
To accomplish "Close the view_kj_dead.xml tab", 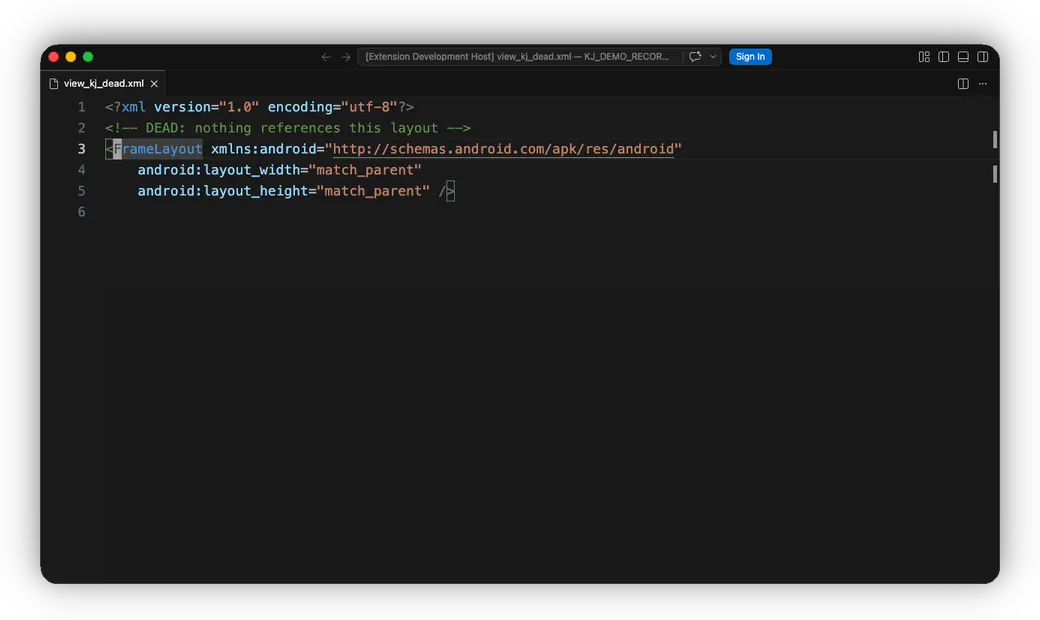I will click(x=154, y=84).
